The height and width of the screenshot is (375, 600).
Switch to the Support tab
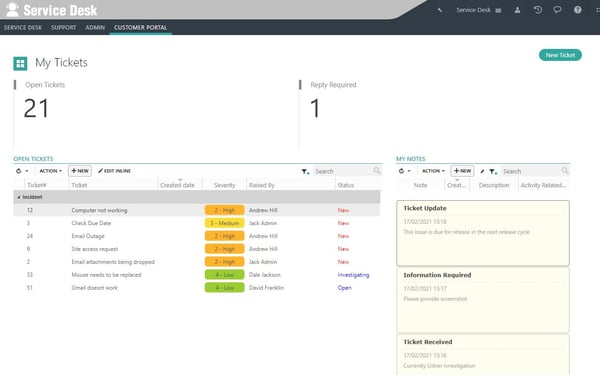coord(64,28)
